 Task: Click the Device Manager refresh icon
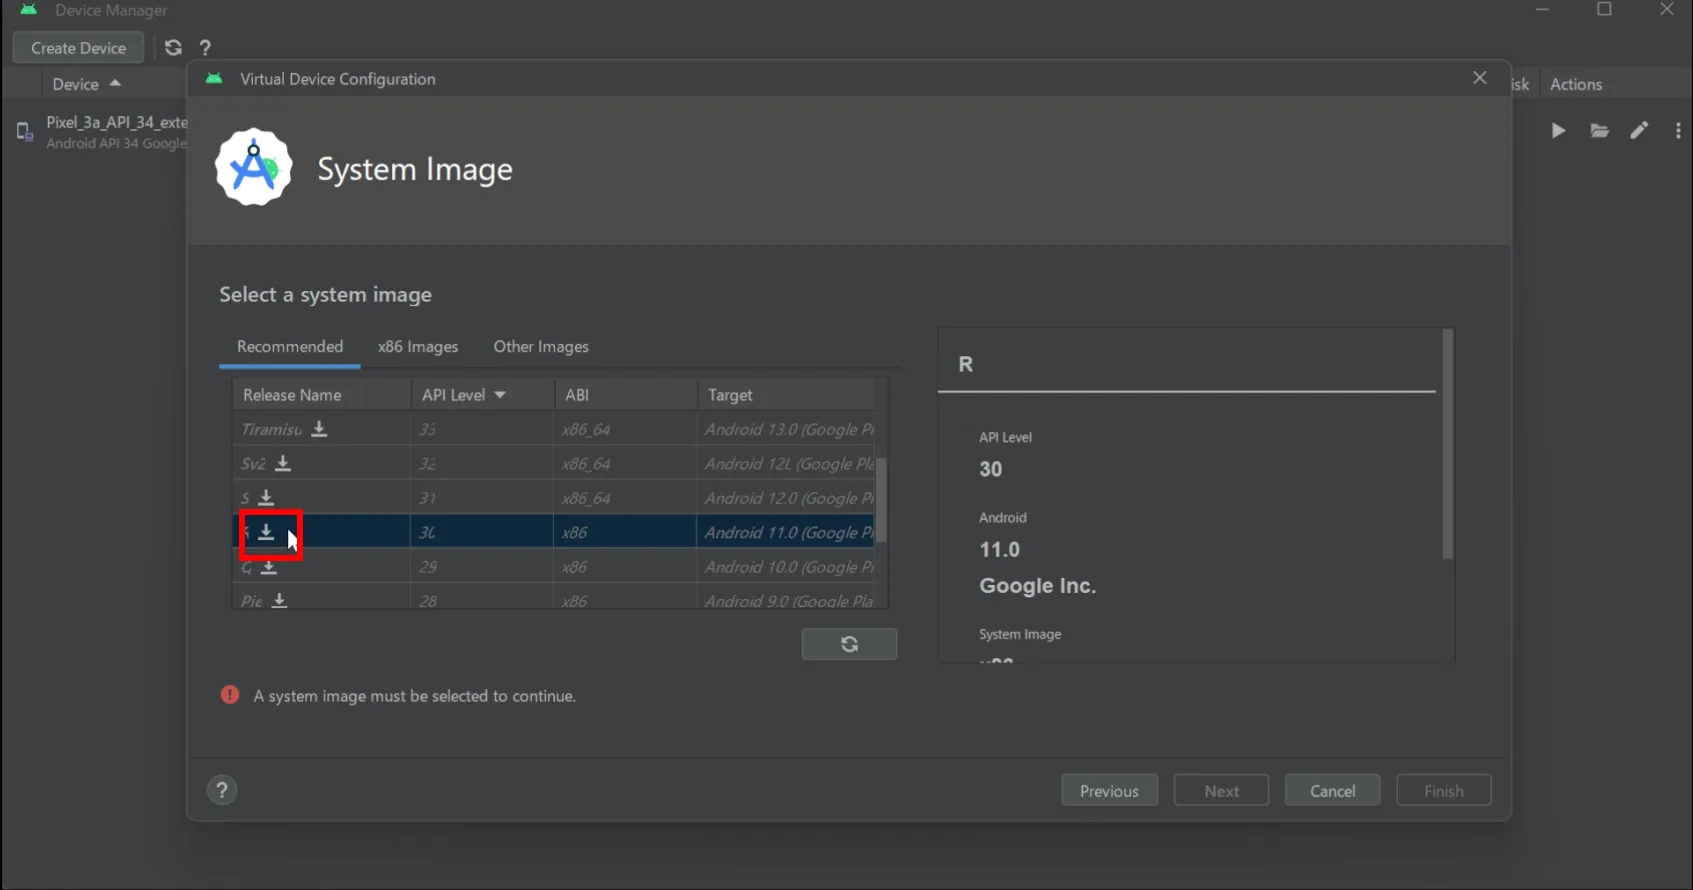point(173,47)
